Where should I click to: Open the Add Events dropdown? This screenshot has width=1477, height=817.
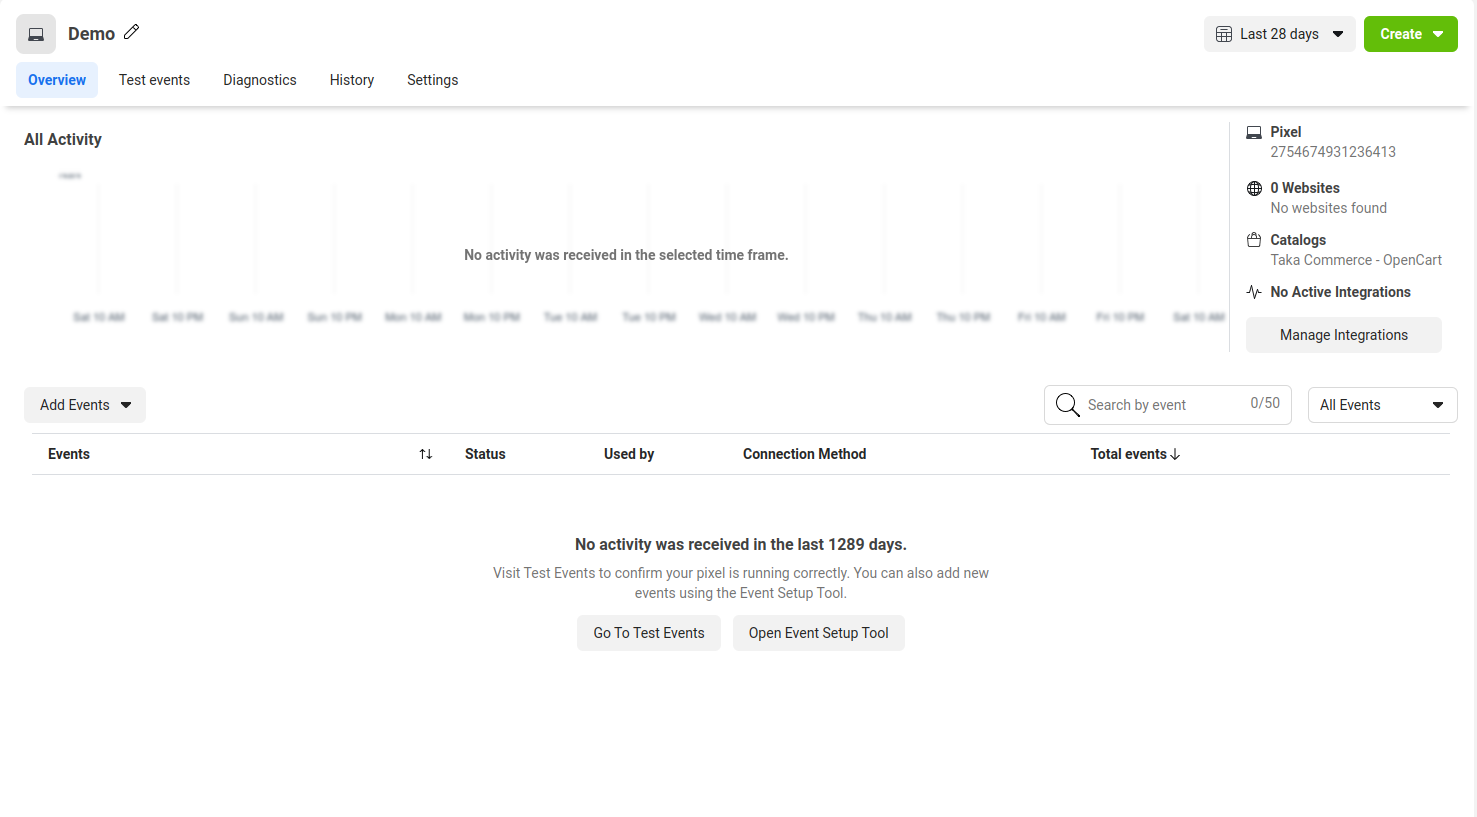[85, 405]
